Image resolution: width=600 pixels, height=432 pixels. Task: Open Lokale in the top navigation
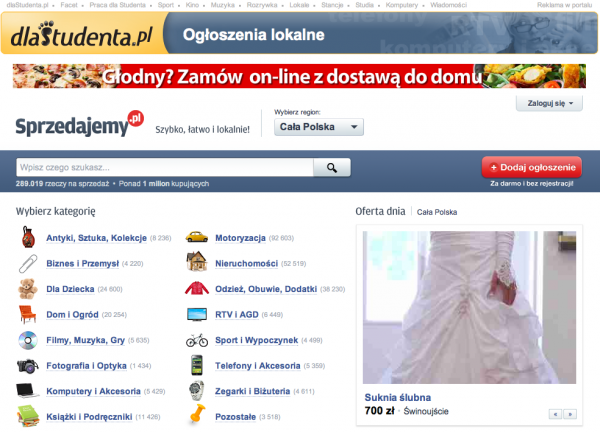coord(299,5)
